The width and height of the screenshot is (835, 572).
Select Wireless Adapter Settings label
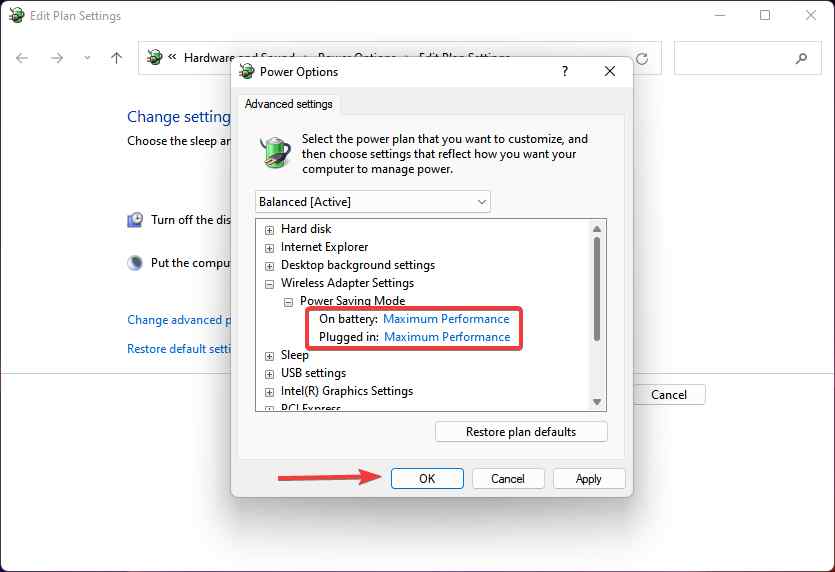tap(347, 283)
